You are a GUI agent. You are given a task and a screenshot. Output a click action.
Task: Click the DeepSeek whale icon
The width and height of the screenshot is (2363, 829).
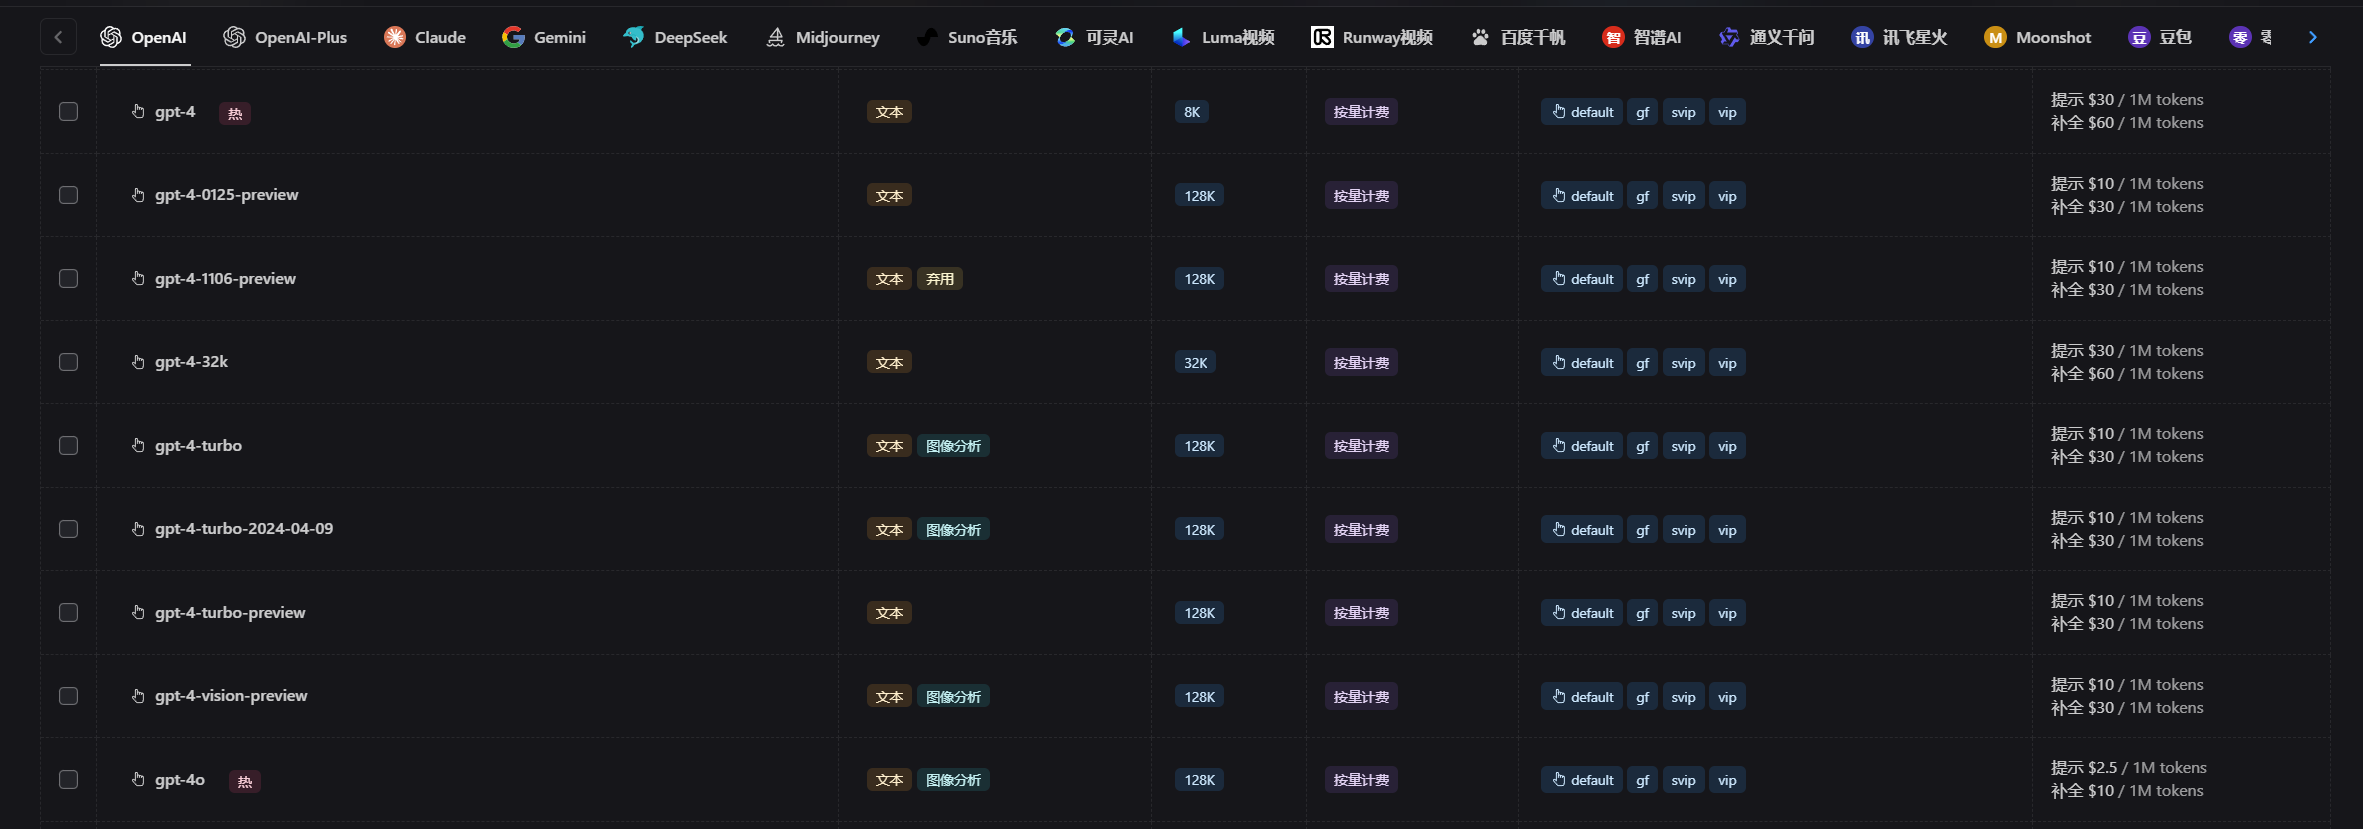(634, 37)
